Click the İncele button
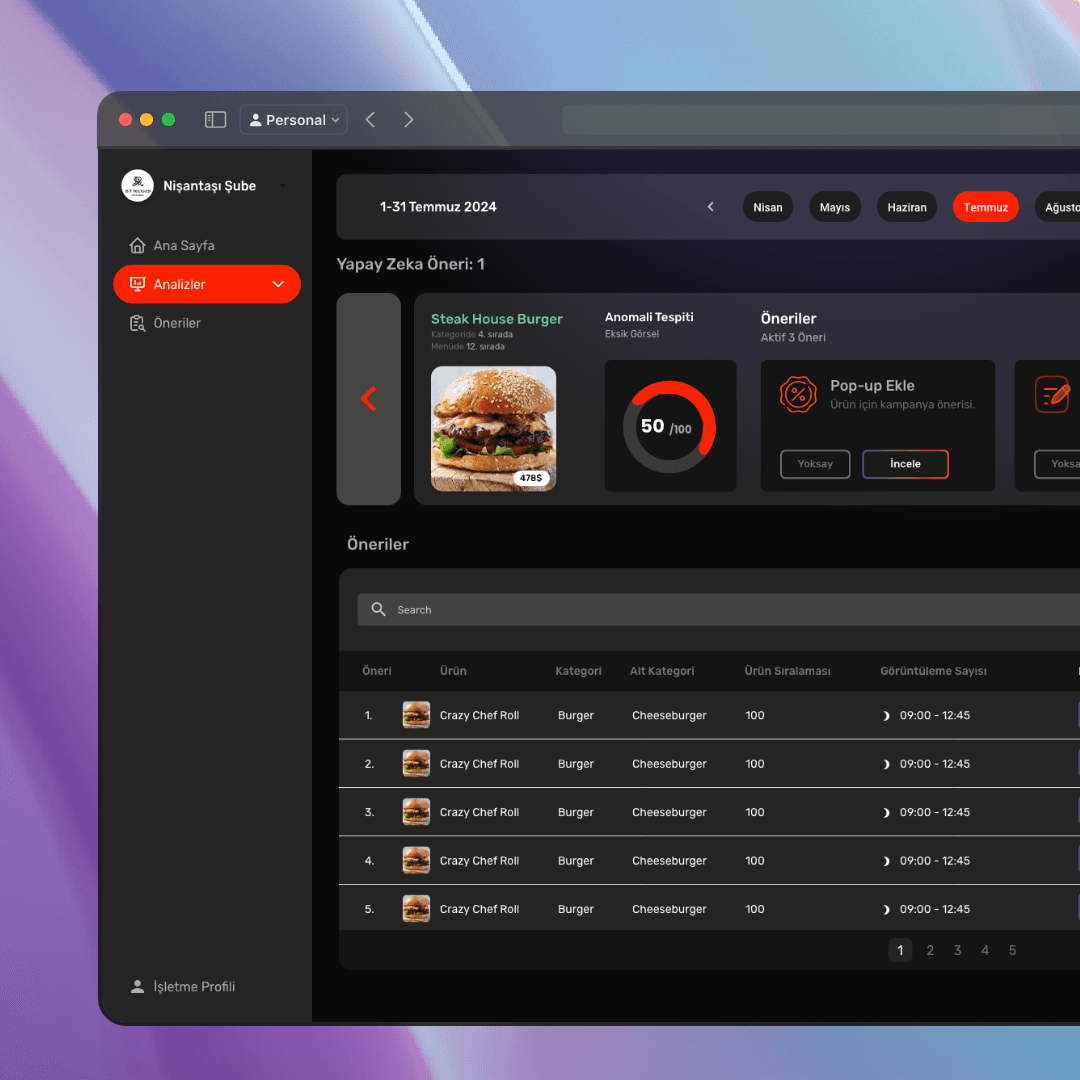1080x1080 pixels. (905, 464)
